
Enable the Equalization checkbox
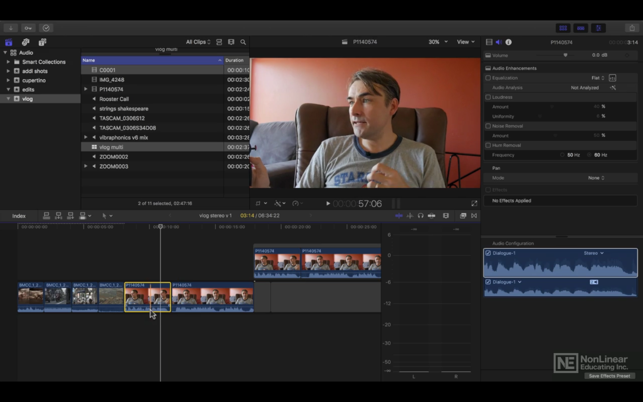[488, 78]
